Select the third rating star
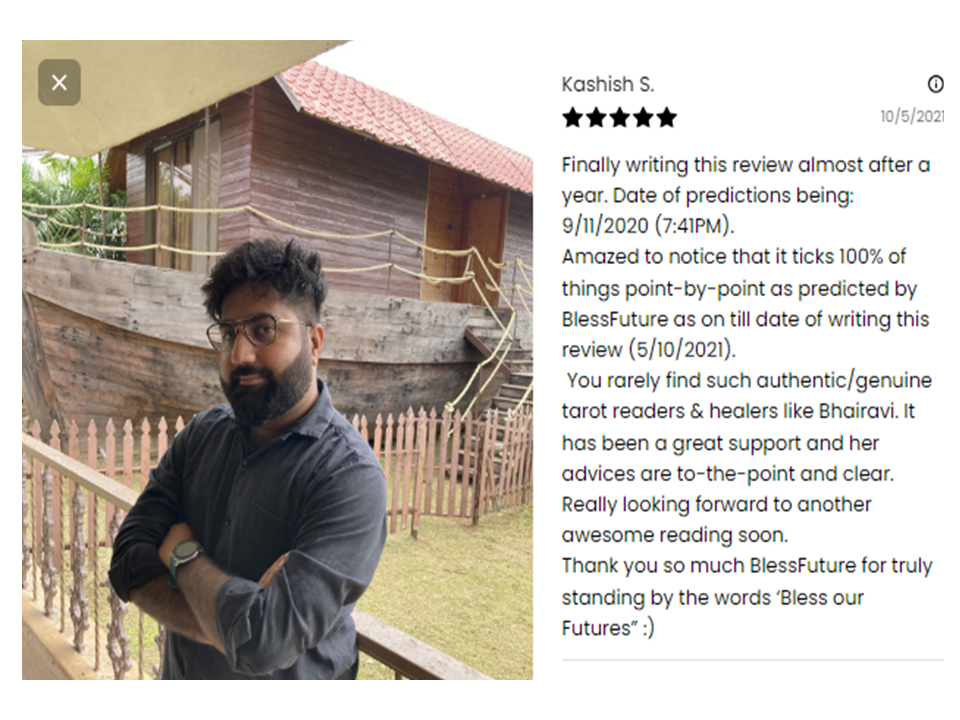960x720 pixels. [x=619, y=117]
